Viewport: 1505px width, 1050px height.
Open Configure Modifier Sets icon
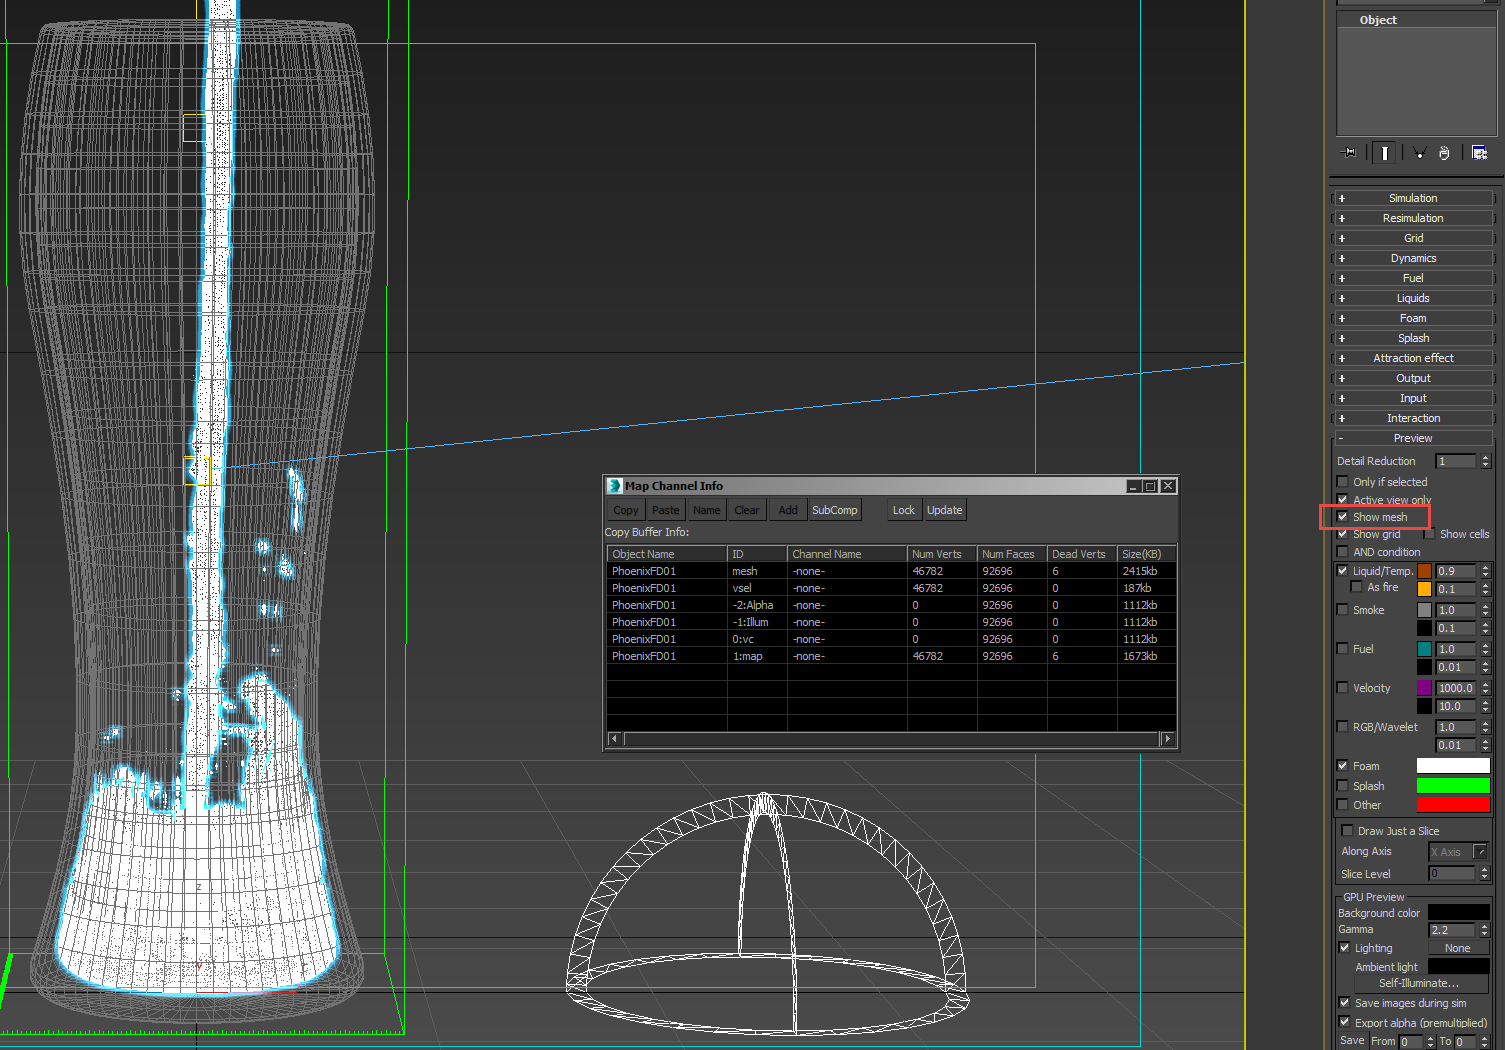tap(1480, 153)
